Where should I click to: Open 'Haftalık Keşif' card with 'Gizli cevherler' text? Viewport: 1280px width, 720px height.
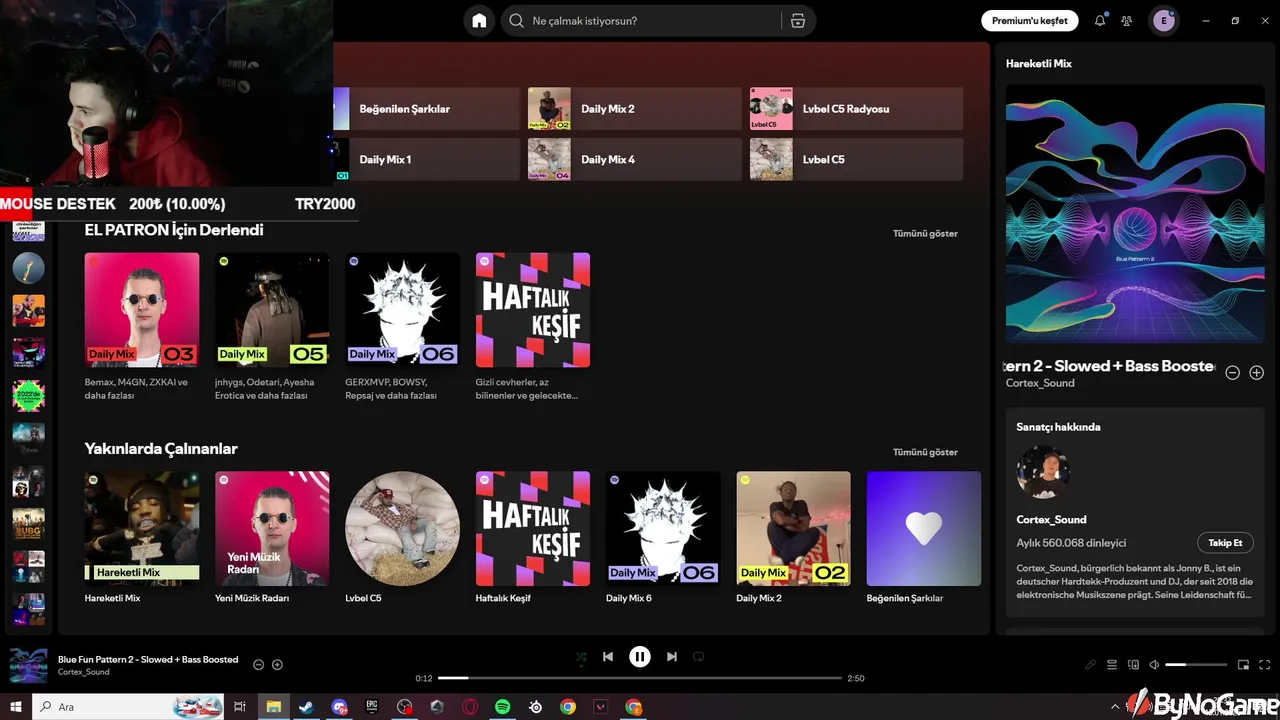pyautogui.click(x=533, y=327)
